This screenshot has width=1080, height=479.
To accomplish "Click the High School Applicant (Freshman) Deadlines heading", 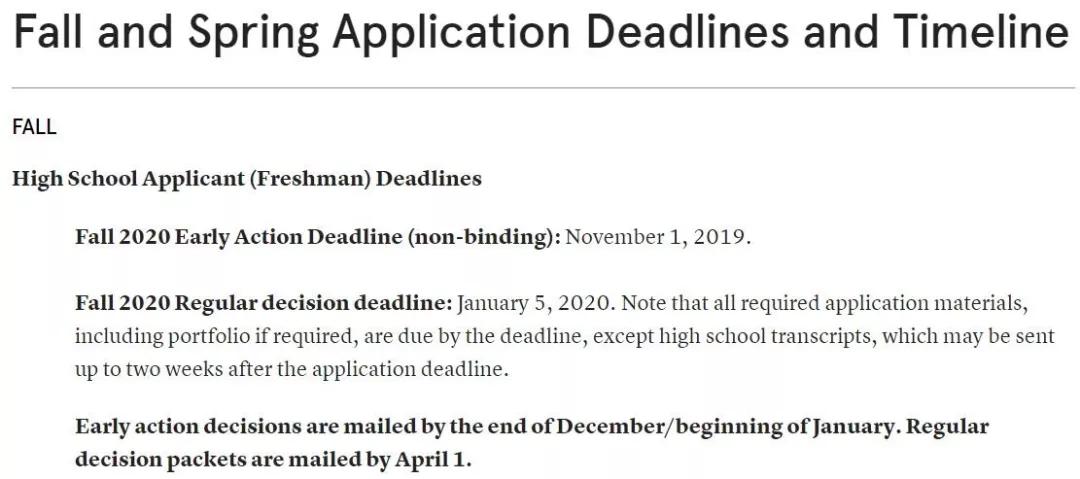I will pyautogui.click(x=247, y=179).
